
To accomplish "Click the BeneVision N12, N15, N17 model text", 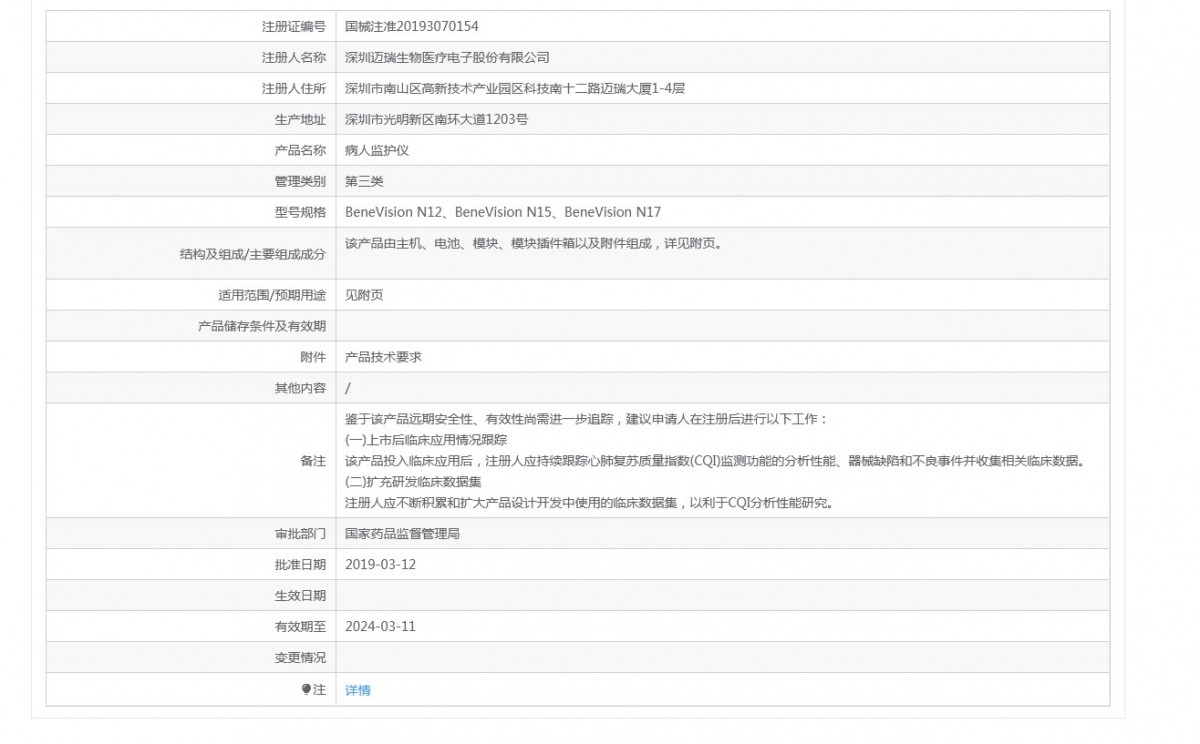I will (x=502, y=213).
